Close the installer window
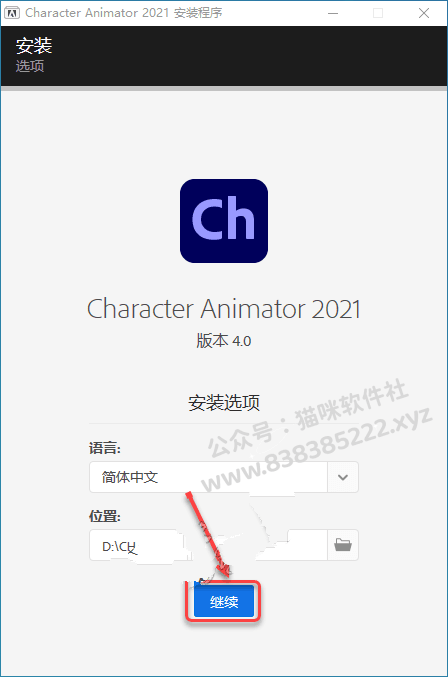 coord(424,13)
